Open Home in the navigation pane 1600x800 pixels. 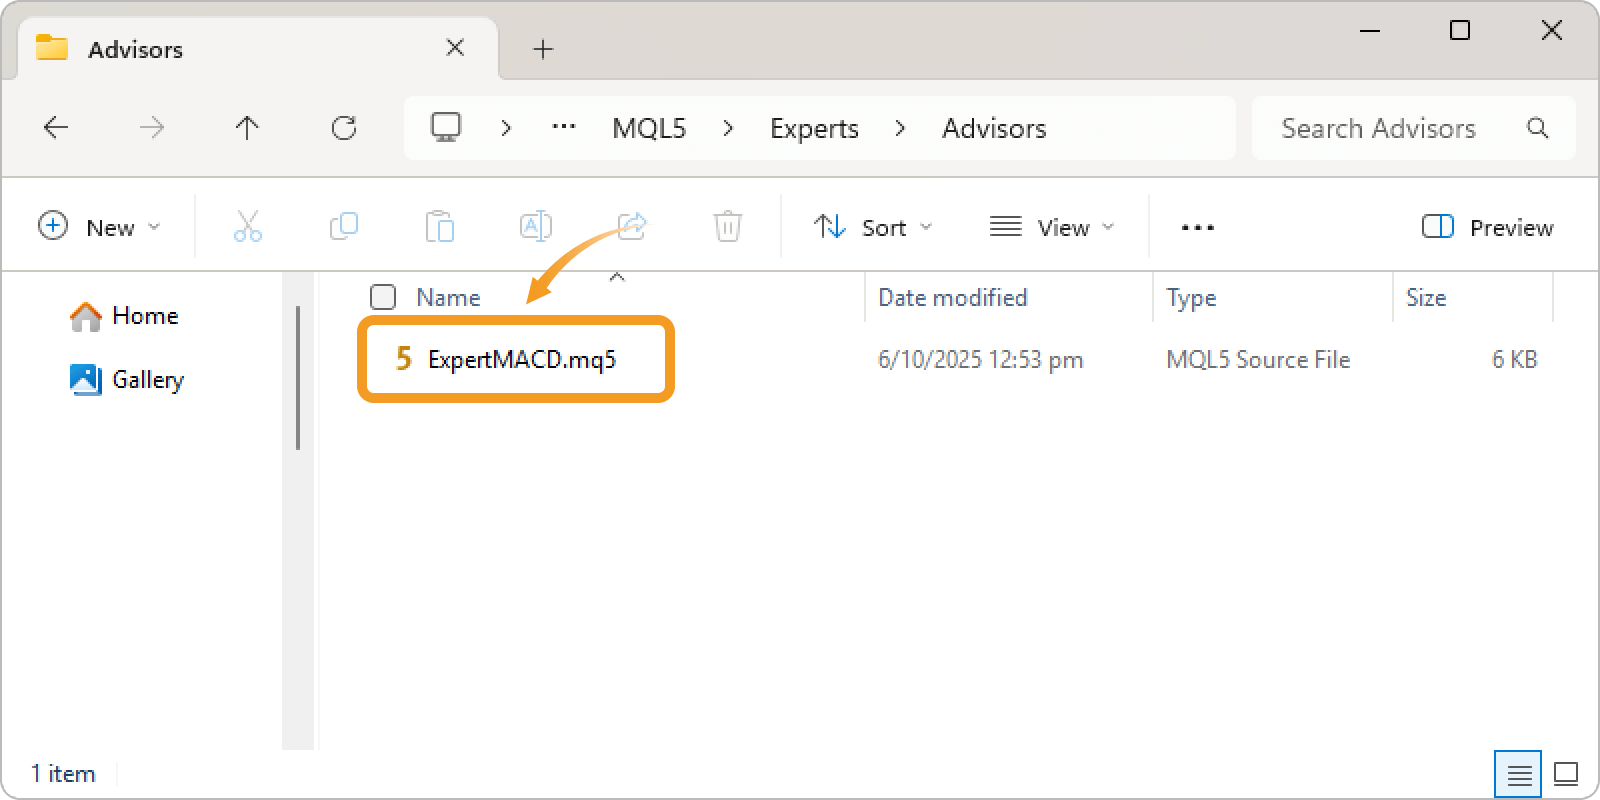click(144, 316)
